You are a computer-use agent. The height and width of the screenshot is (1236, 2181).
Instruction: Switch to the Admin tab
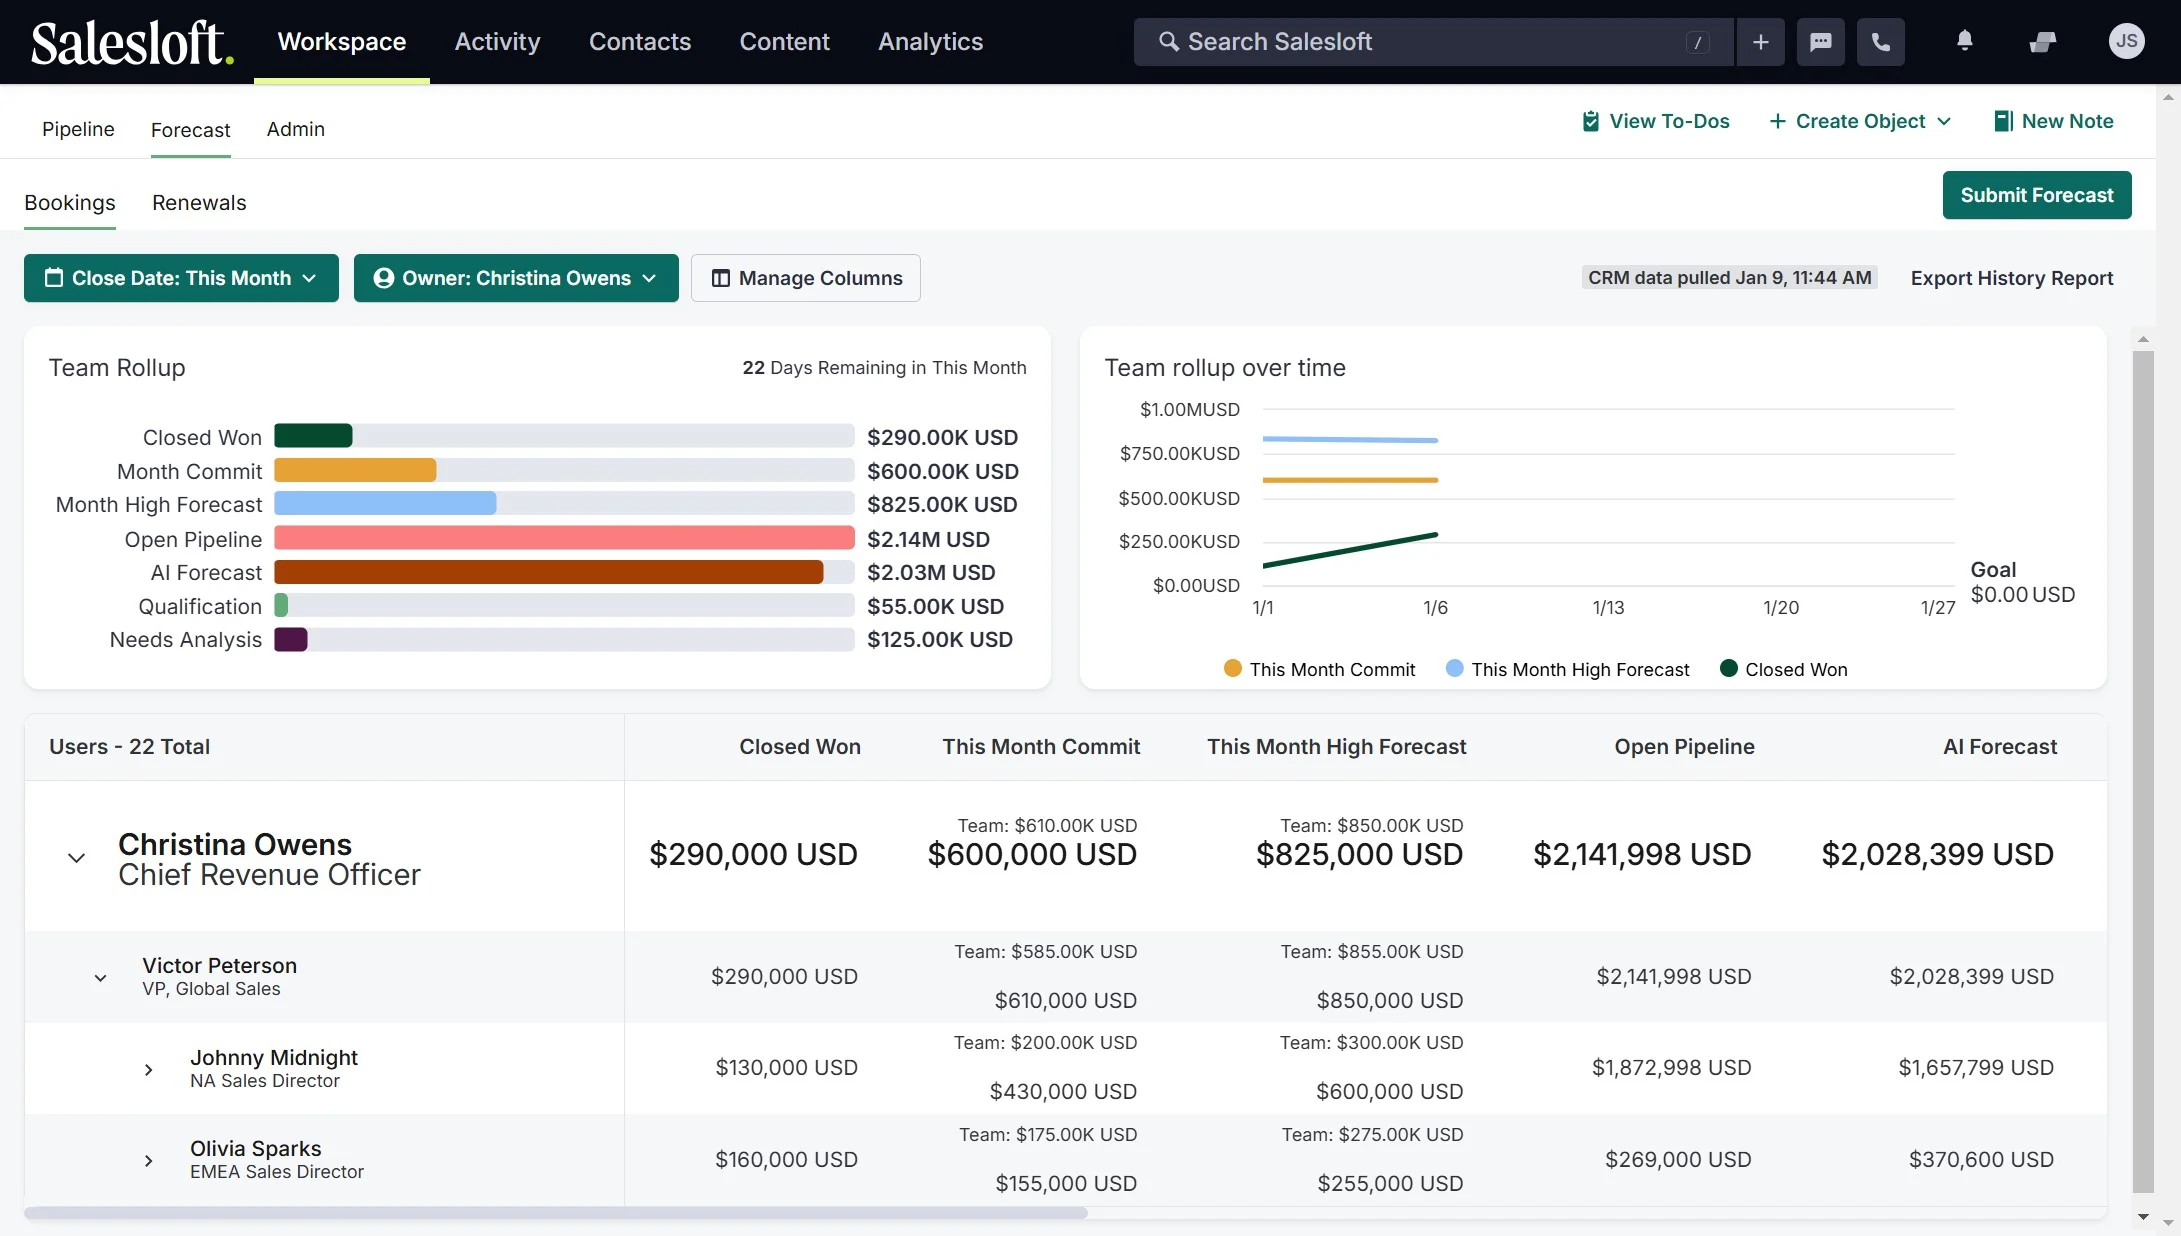(x=296, y=129)
